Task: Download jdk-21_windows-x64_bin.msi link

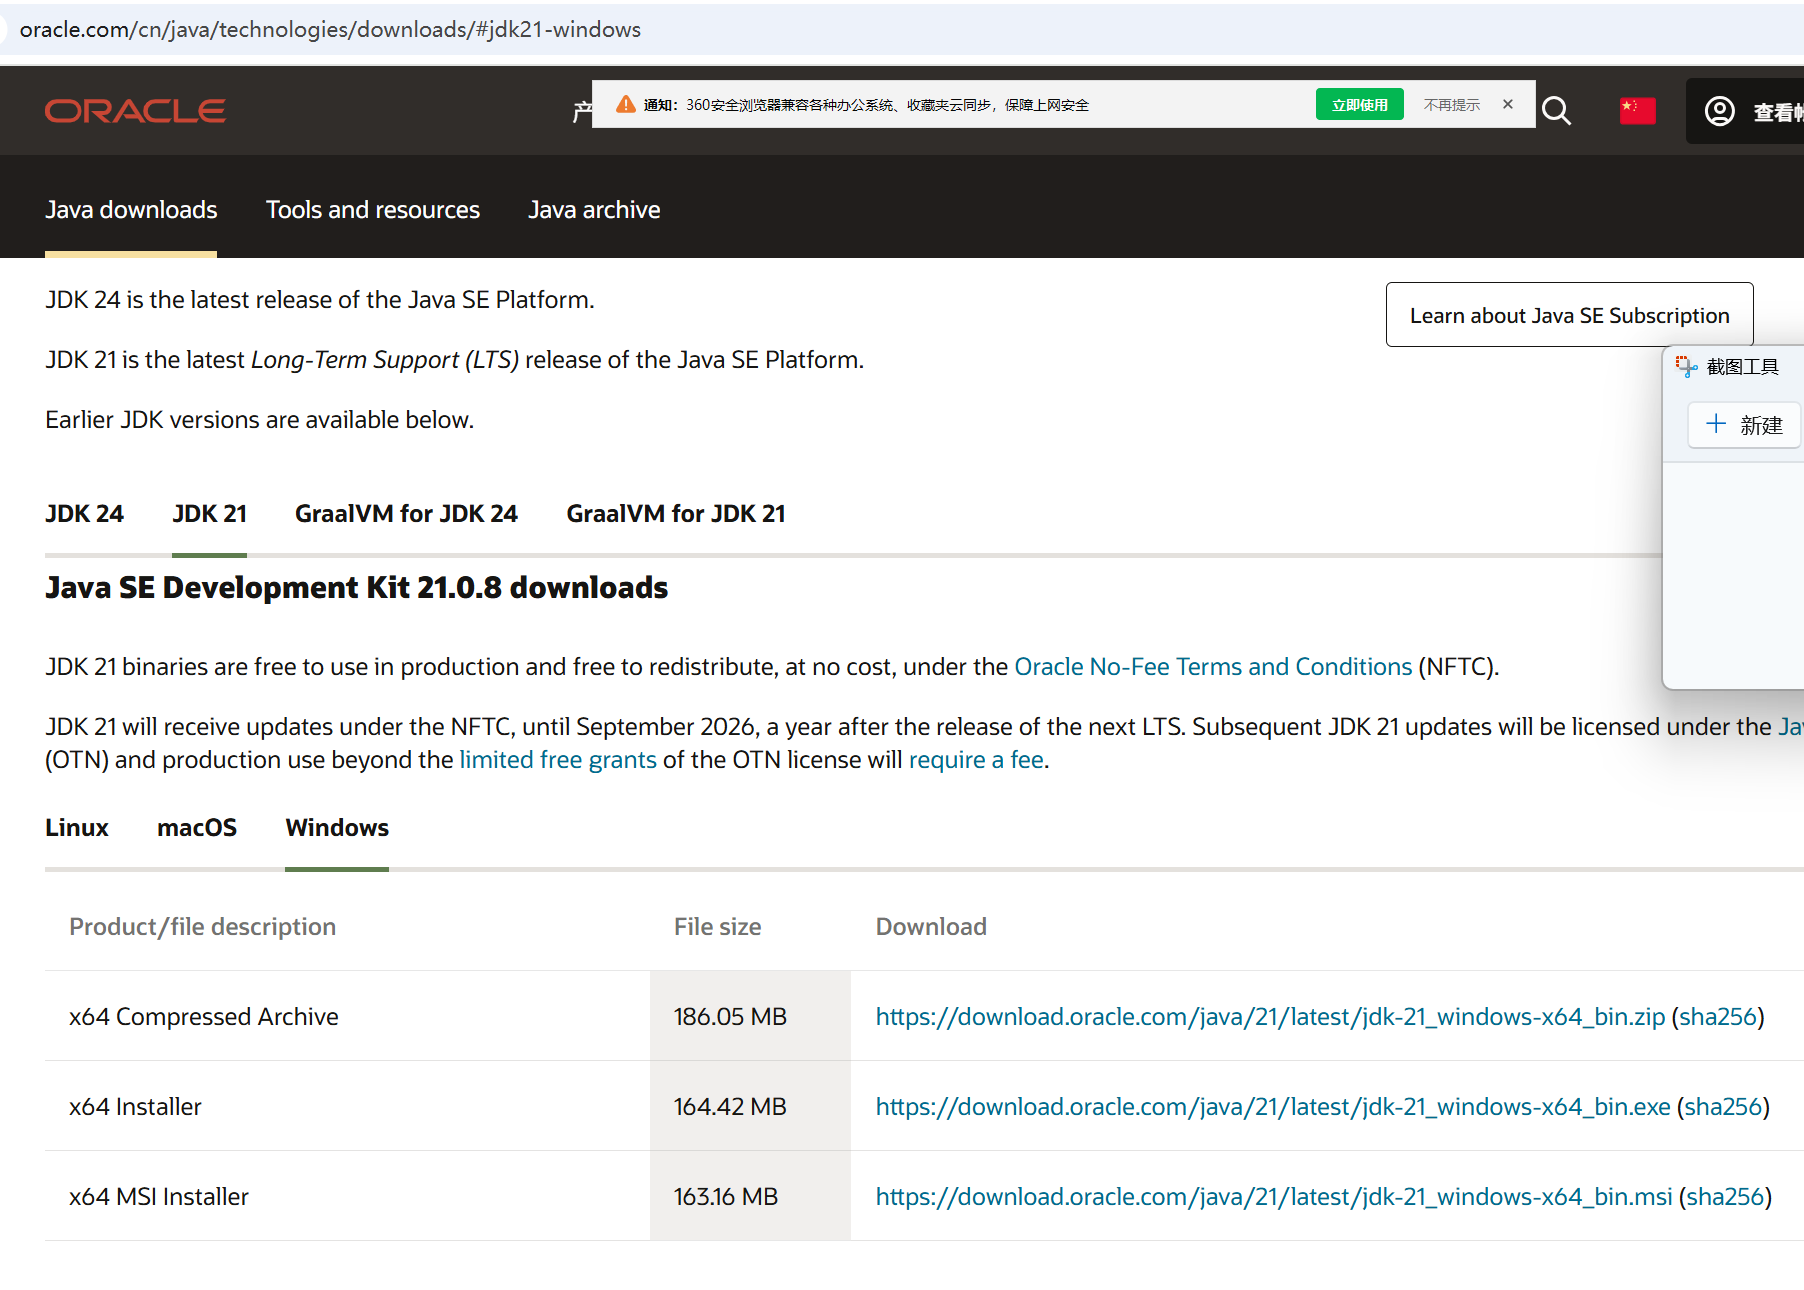Action: click(1274, 1197)
